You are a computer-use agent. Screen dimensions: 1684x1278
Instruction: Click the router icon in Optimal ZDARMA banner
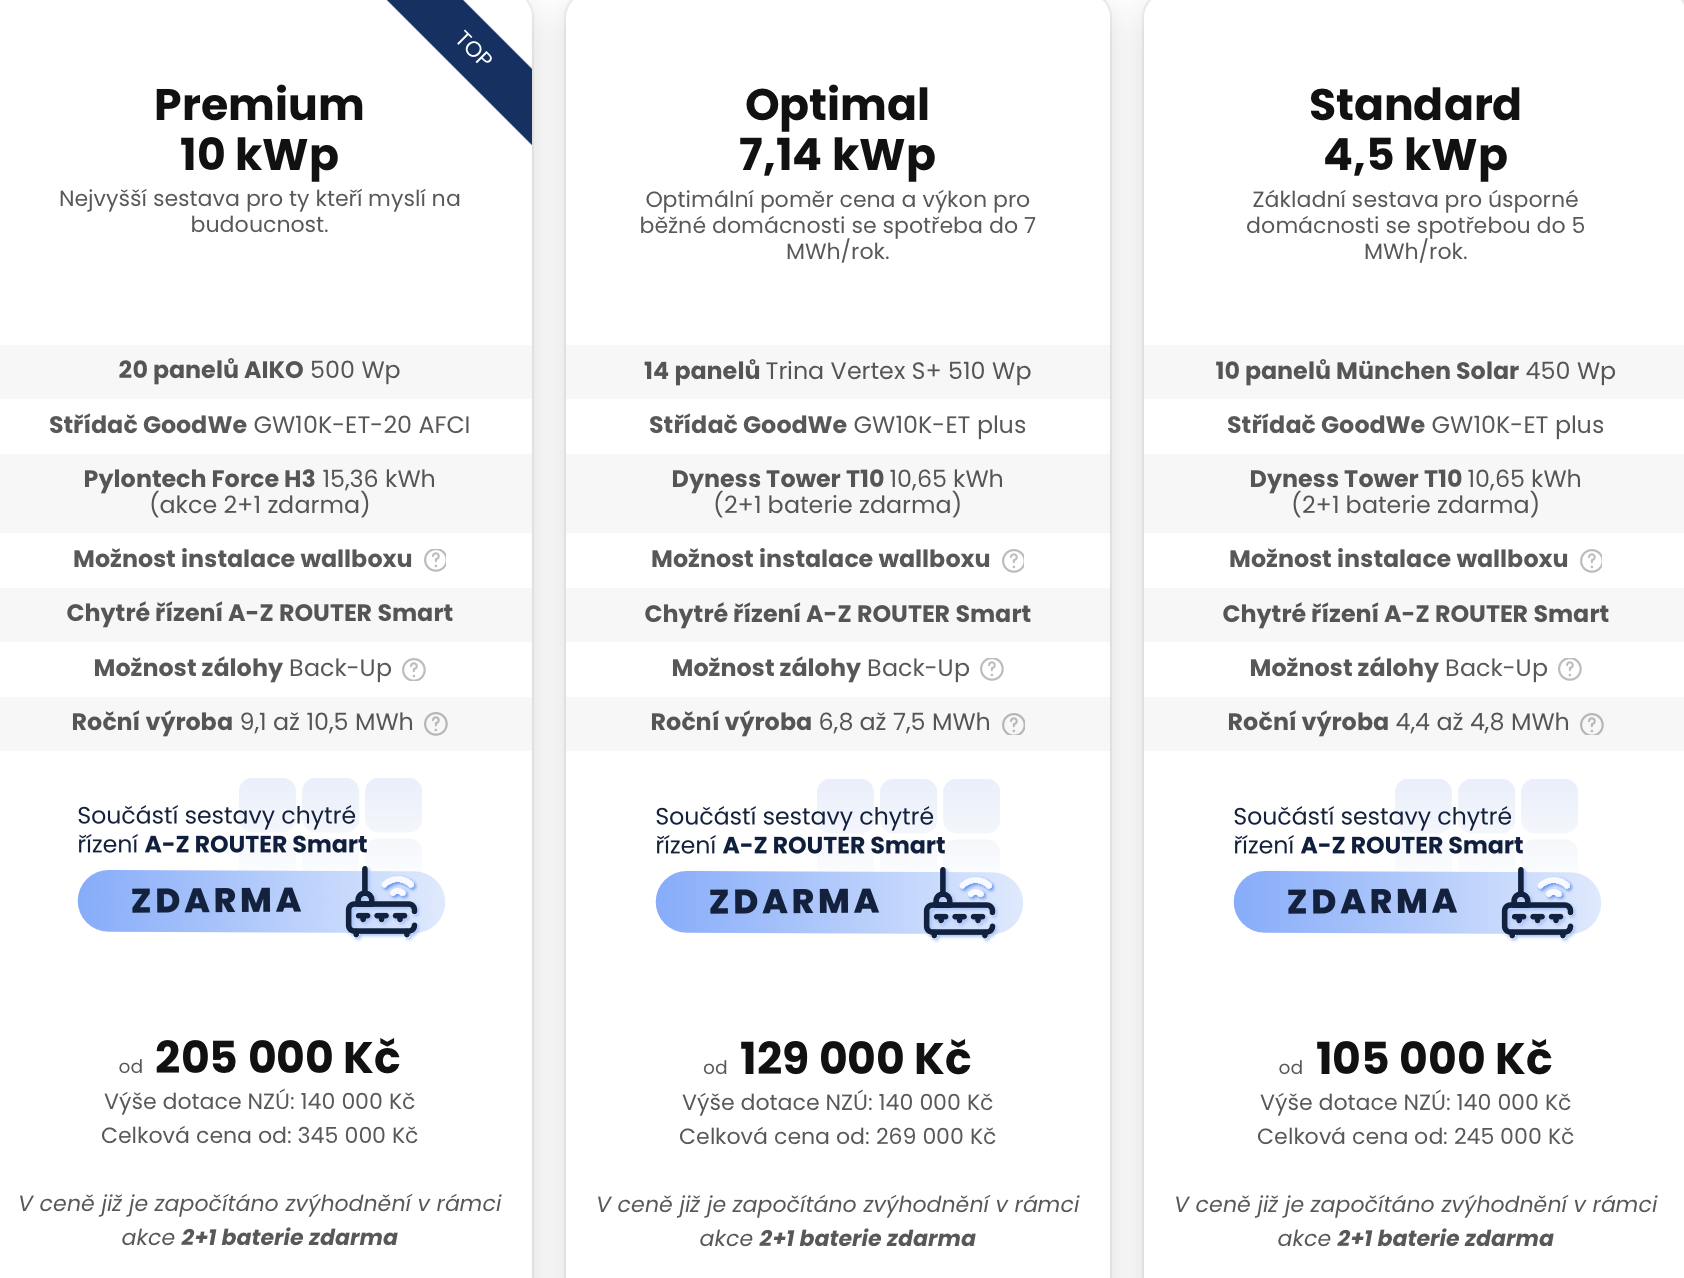pyautogui.click(x=960, y=904)
